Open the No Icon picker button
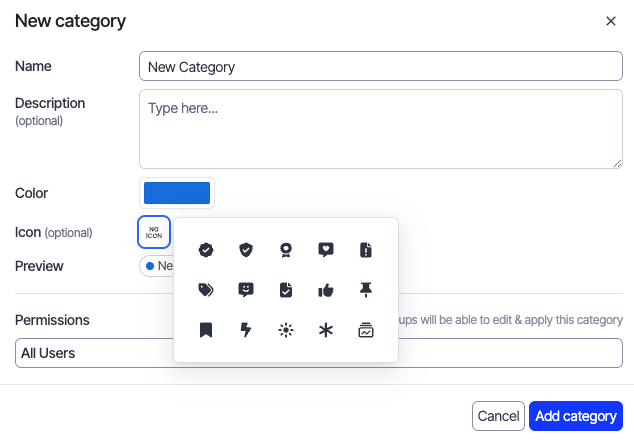This screenshot has height=444, width=634. (154, 232)
